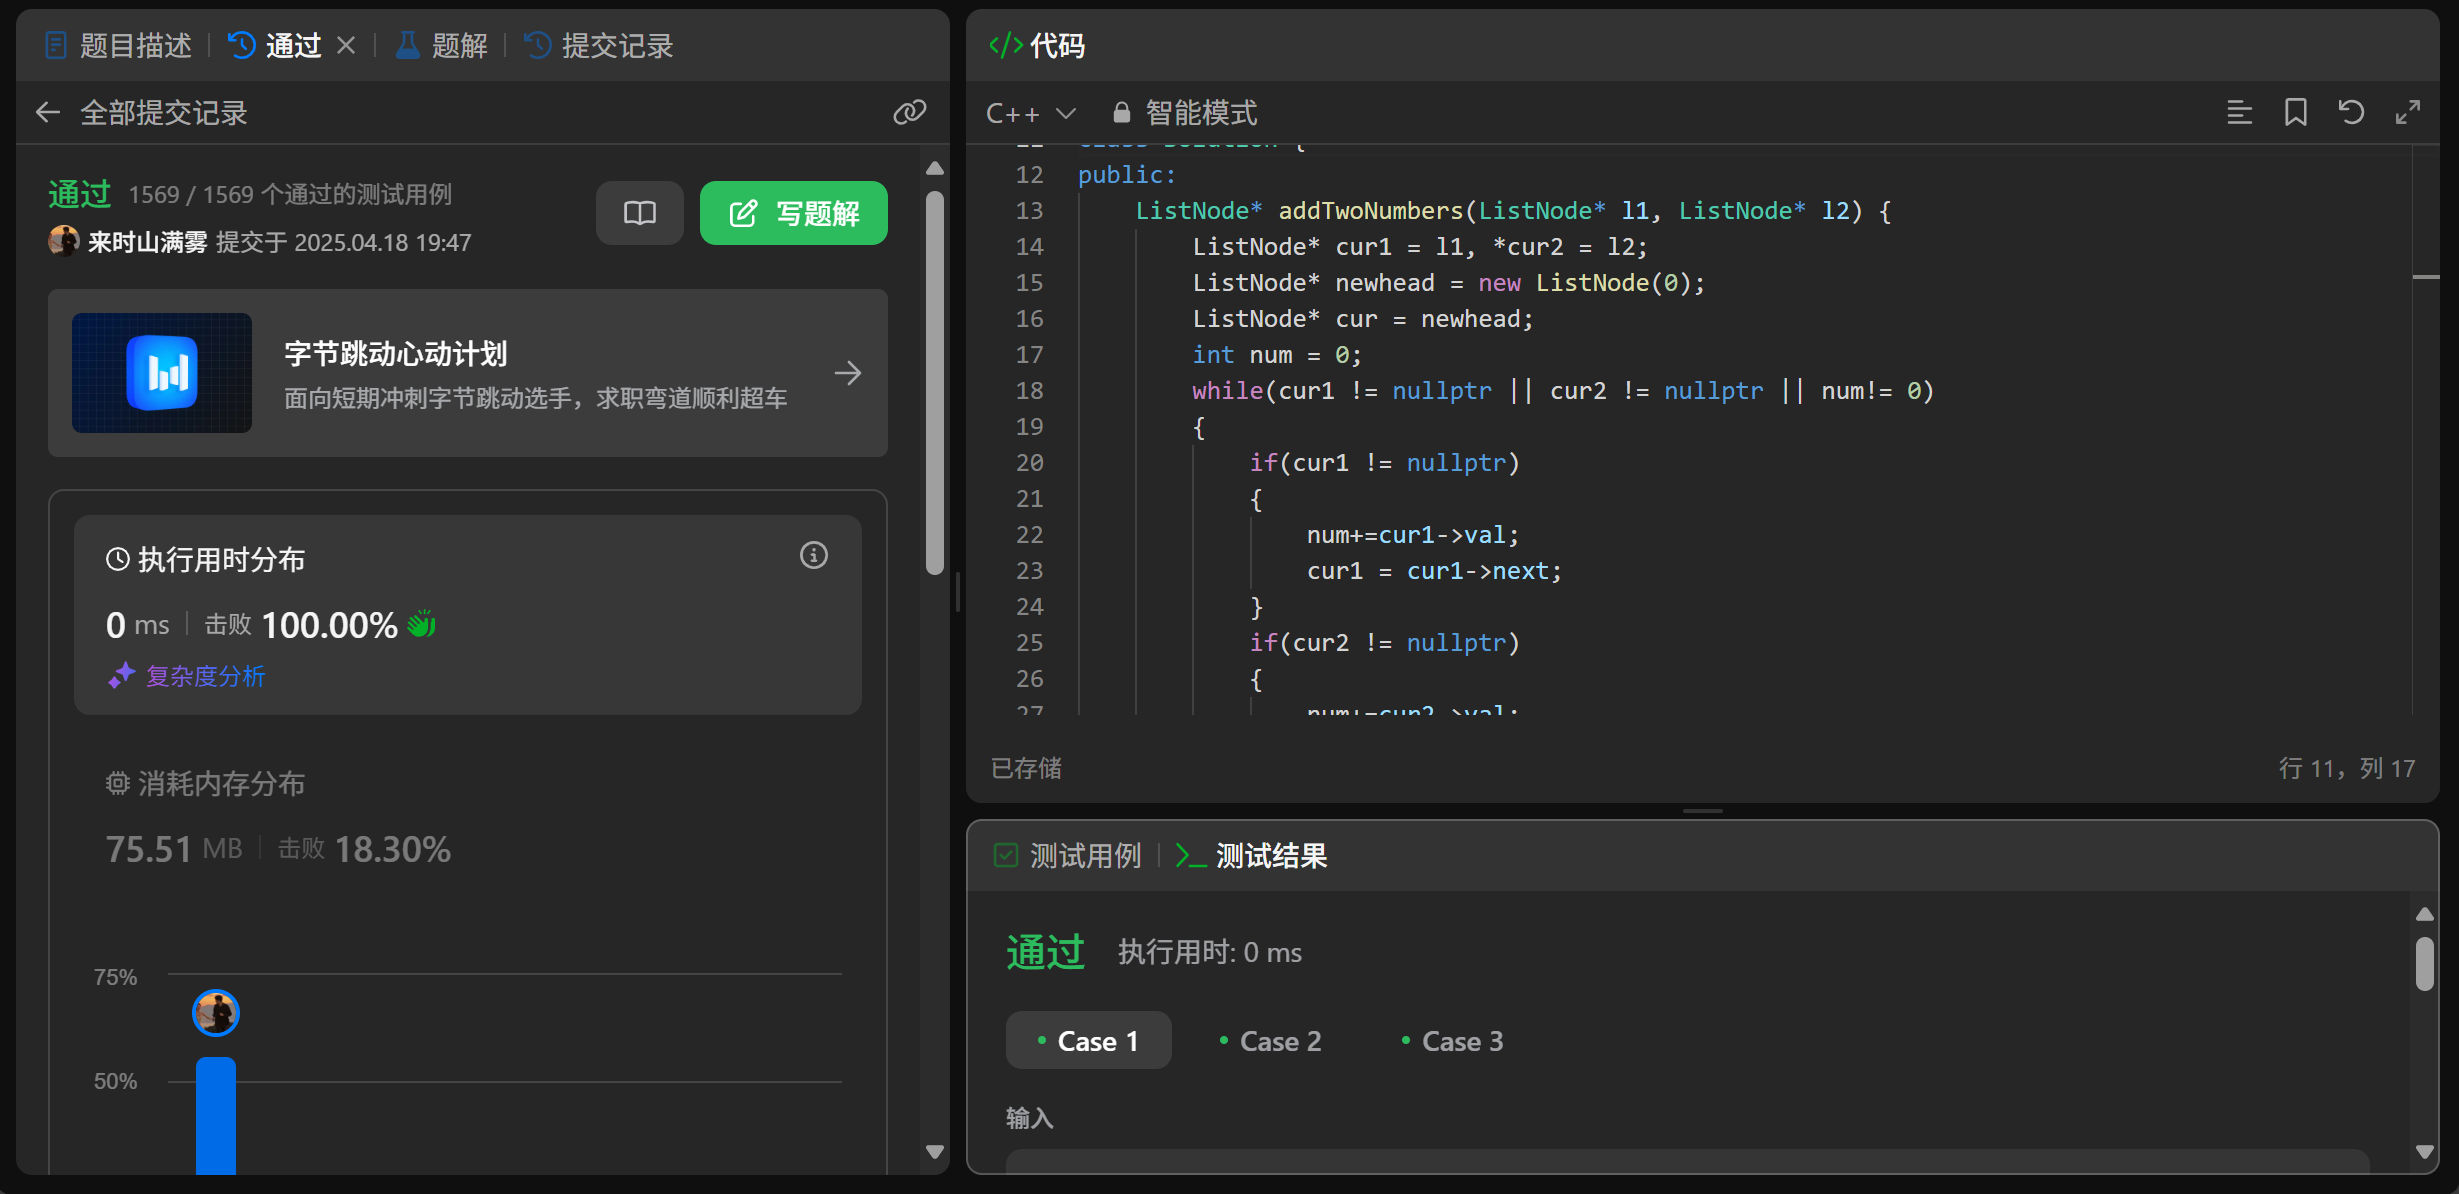Select Case 1 test case
Screen dimensions: 2459x1194
click(x=1088, y=1041)
